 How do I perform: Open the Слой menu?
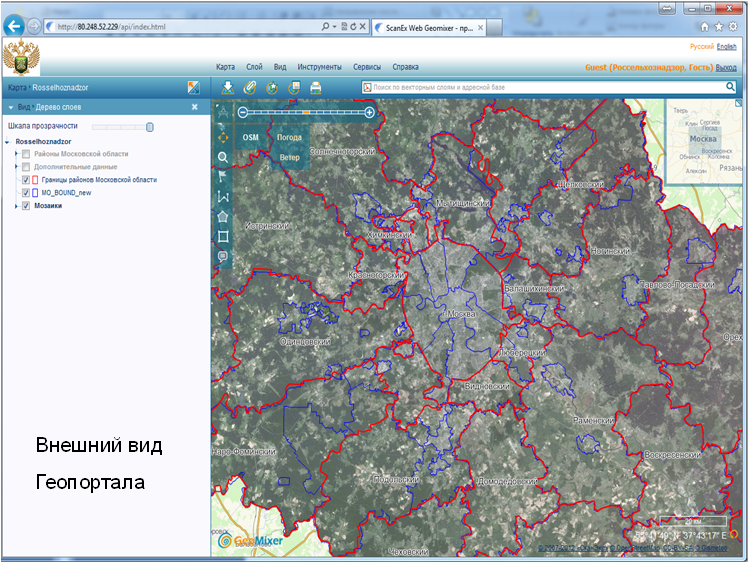tap(254, 67)
